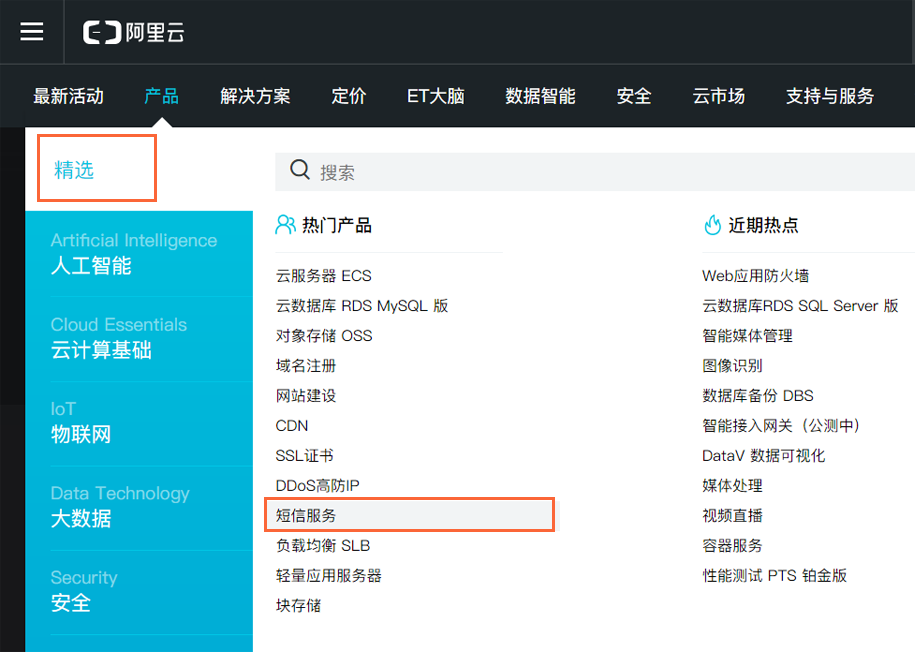Select the 产品 nav item
Image resolution: width=915 pixels, height=652 pixels.
pos(162,96)
